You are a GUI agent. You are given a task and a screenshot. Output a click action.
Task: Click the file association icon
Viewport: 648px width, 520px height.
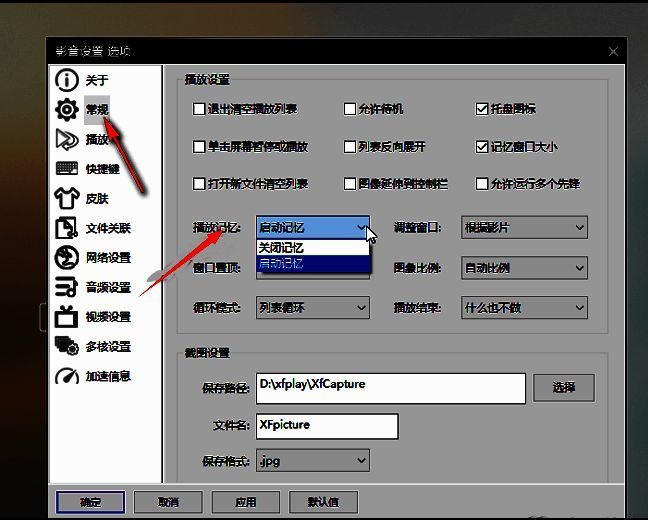click(67, 228)
